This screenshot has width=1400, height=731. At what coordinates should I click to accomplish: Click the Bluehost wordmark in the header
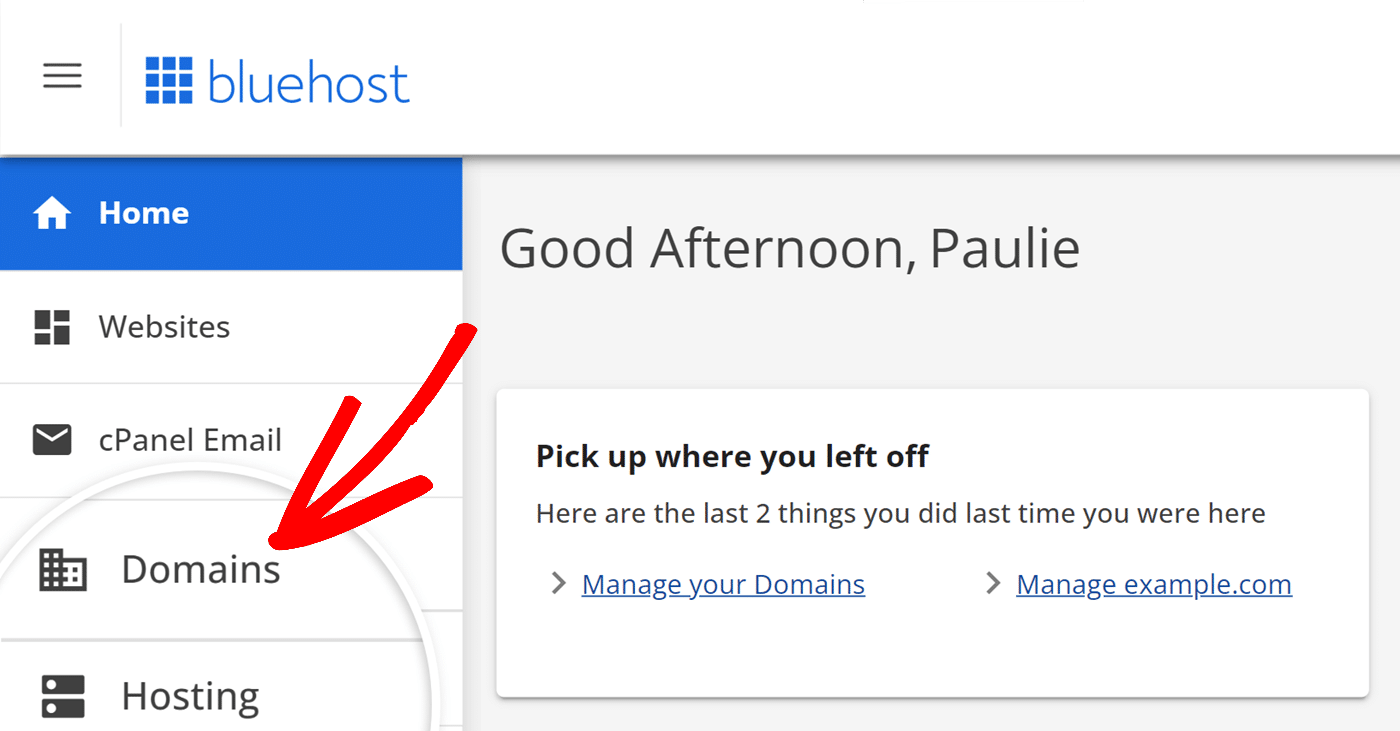(307, 82)
